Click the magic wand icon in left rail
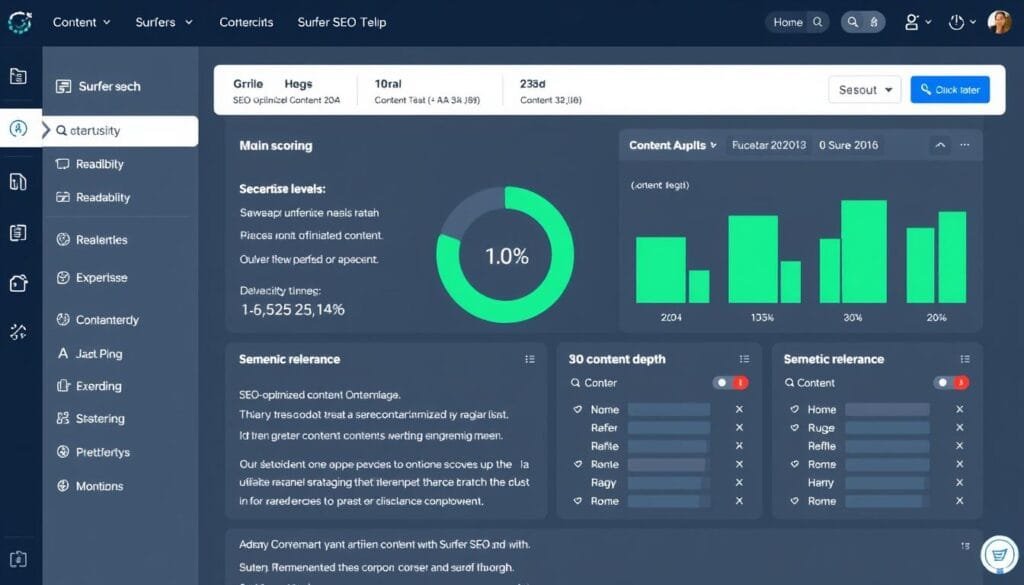The width and height of the screenshot is (1024, 585). (18, 331)
